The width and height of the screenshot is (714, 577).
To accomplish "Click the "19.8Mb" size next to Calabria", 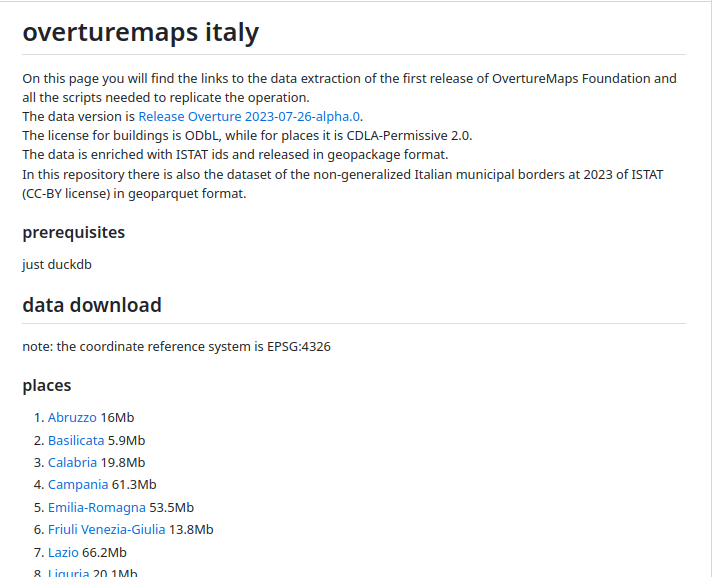I will pyautogui.click(x=122, y=463).
